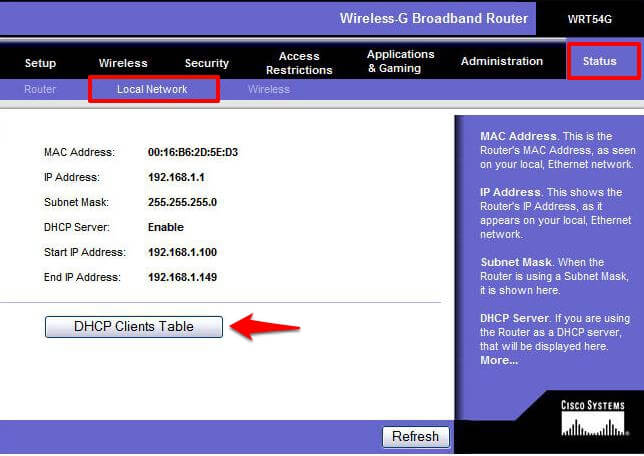Click the Start IP Address: label
The image size is (644, 456).
pyautogui.click(x=85, y=252)
